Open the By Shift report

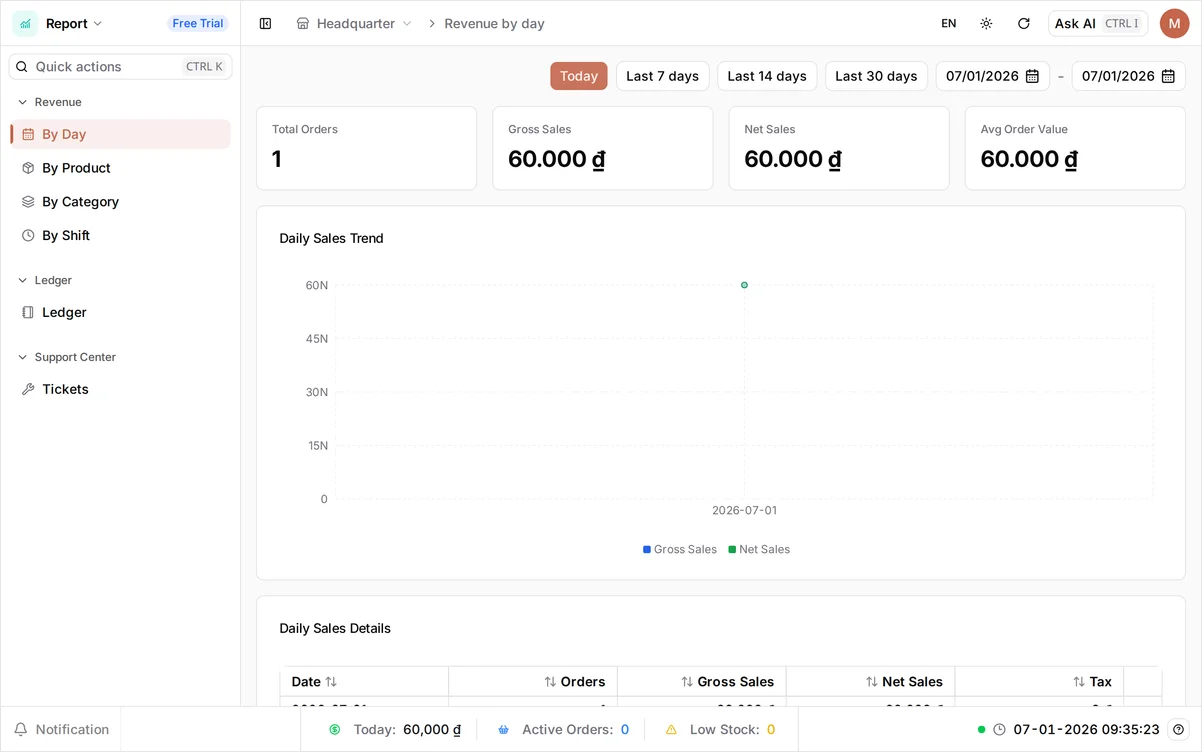click(x=120, y=235)
